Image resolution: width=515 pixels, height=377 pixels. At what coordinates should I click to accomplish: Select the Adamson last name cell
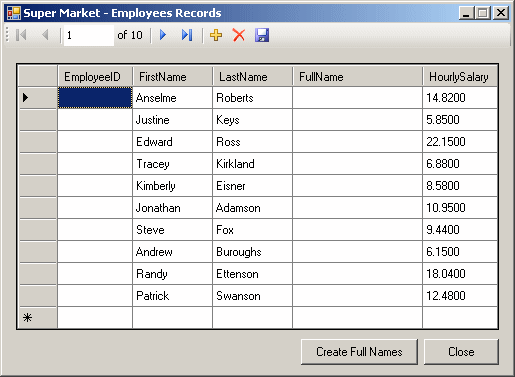253,208
